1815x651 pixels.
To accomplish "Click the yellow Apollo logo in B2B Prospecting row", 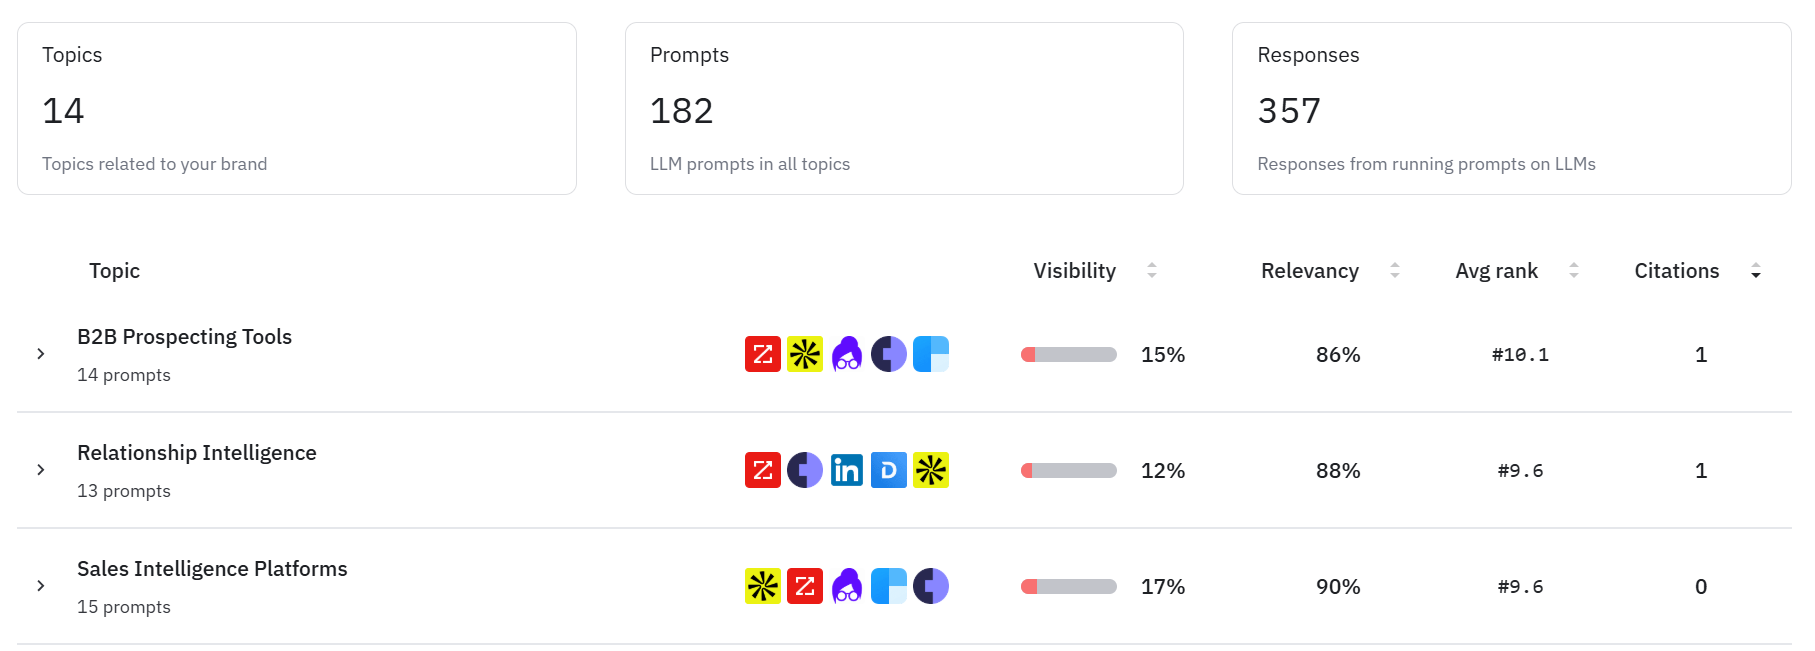I will click(x=804, y=354).
